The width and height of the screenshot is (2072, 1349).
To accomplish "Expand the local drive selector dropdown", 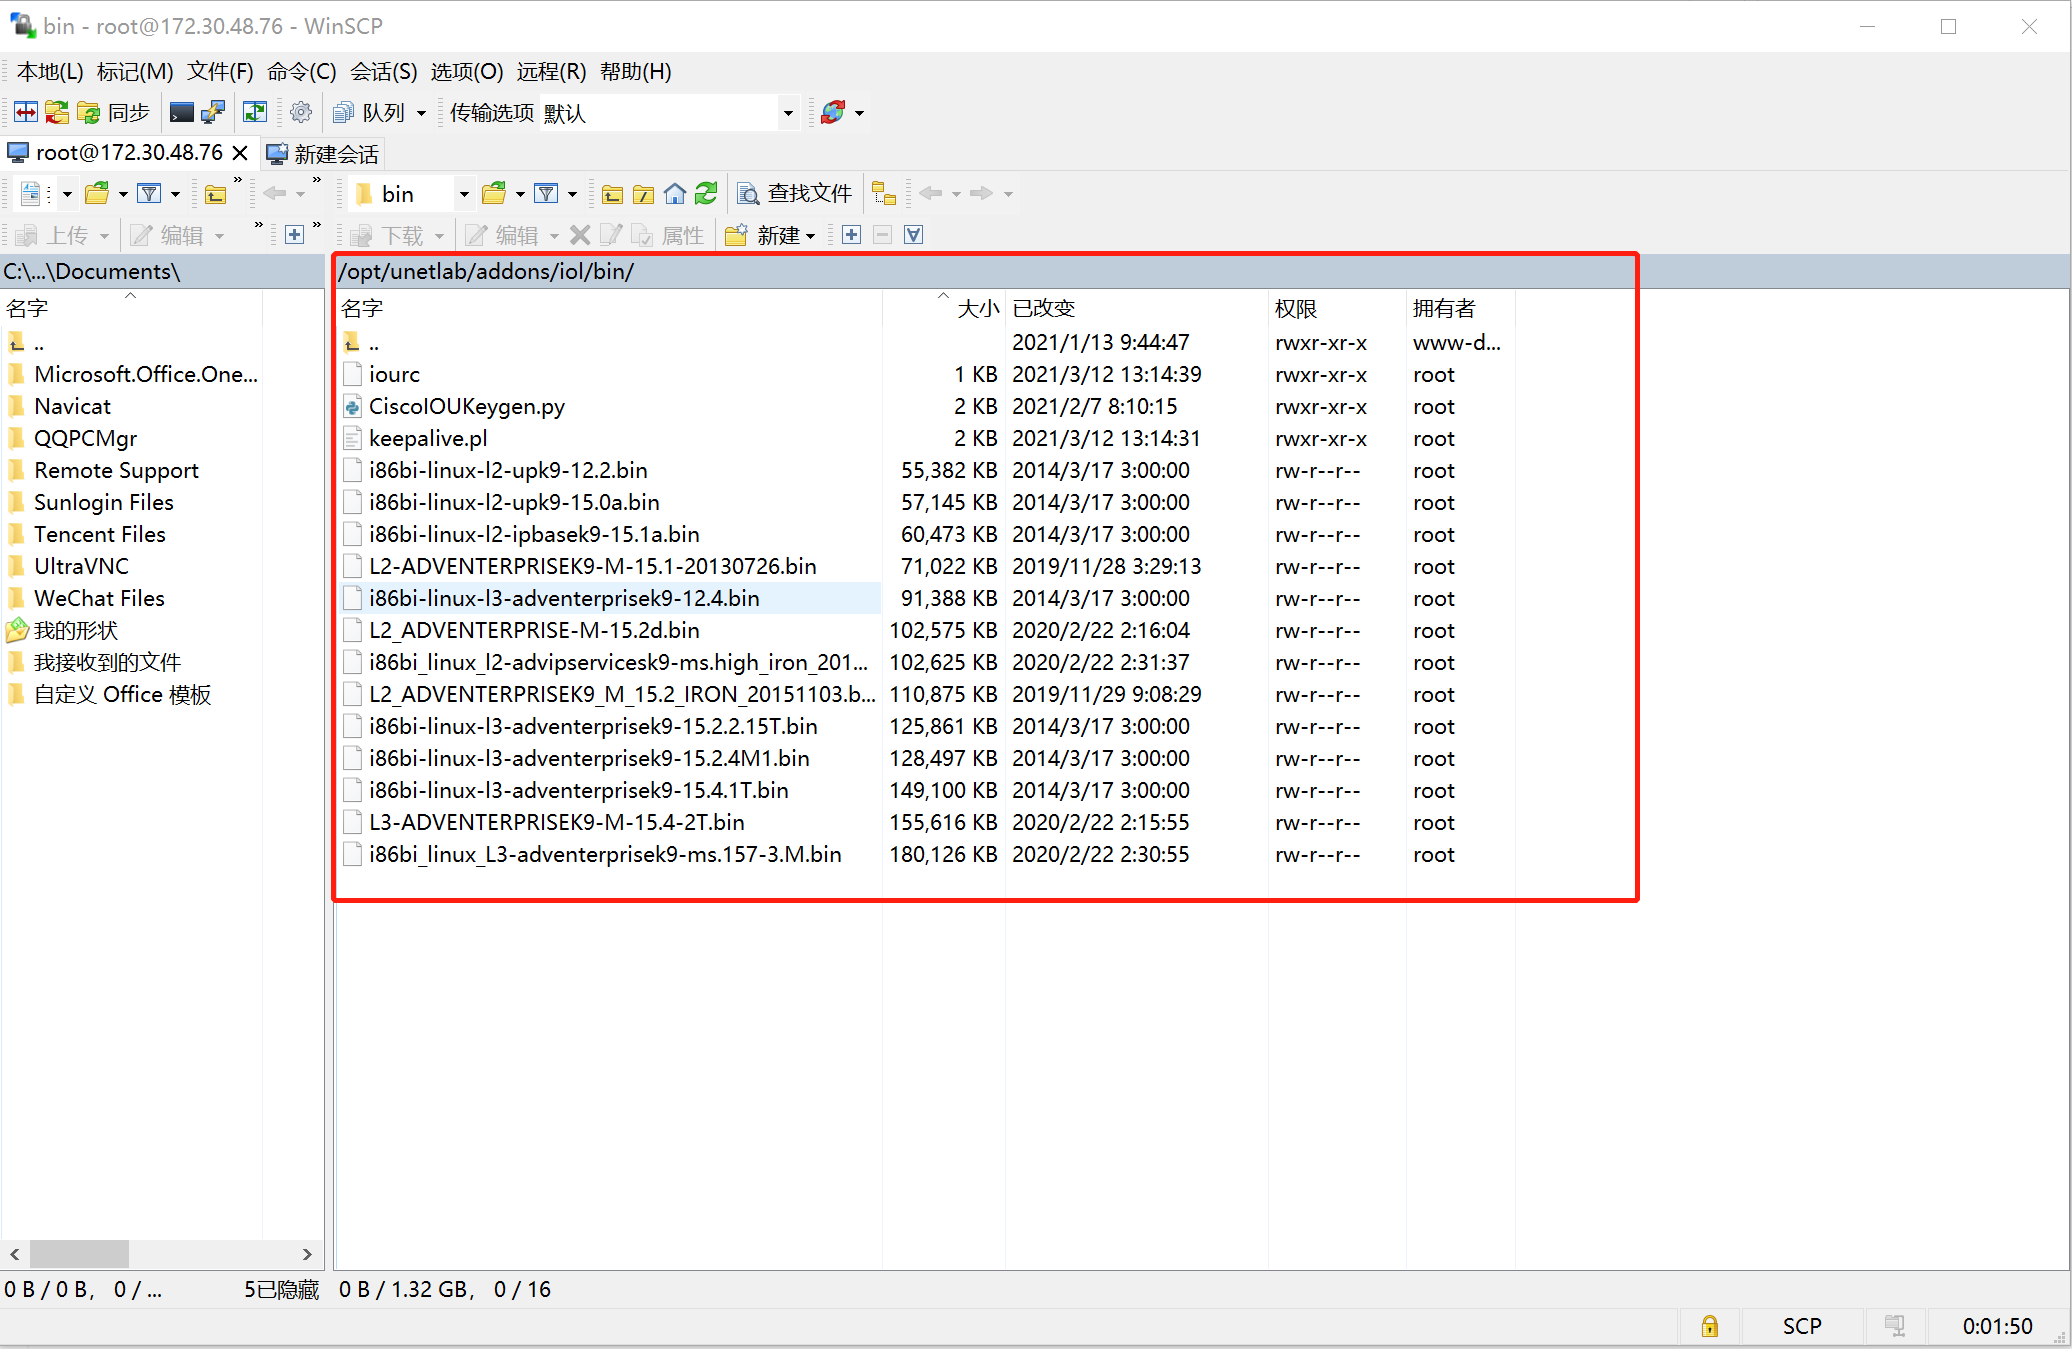I will click(x=67, y=194).
